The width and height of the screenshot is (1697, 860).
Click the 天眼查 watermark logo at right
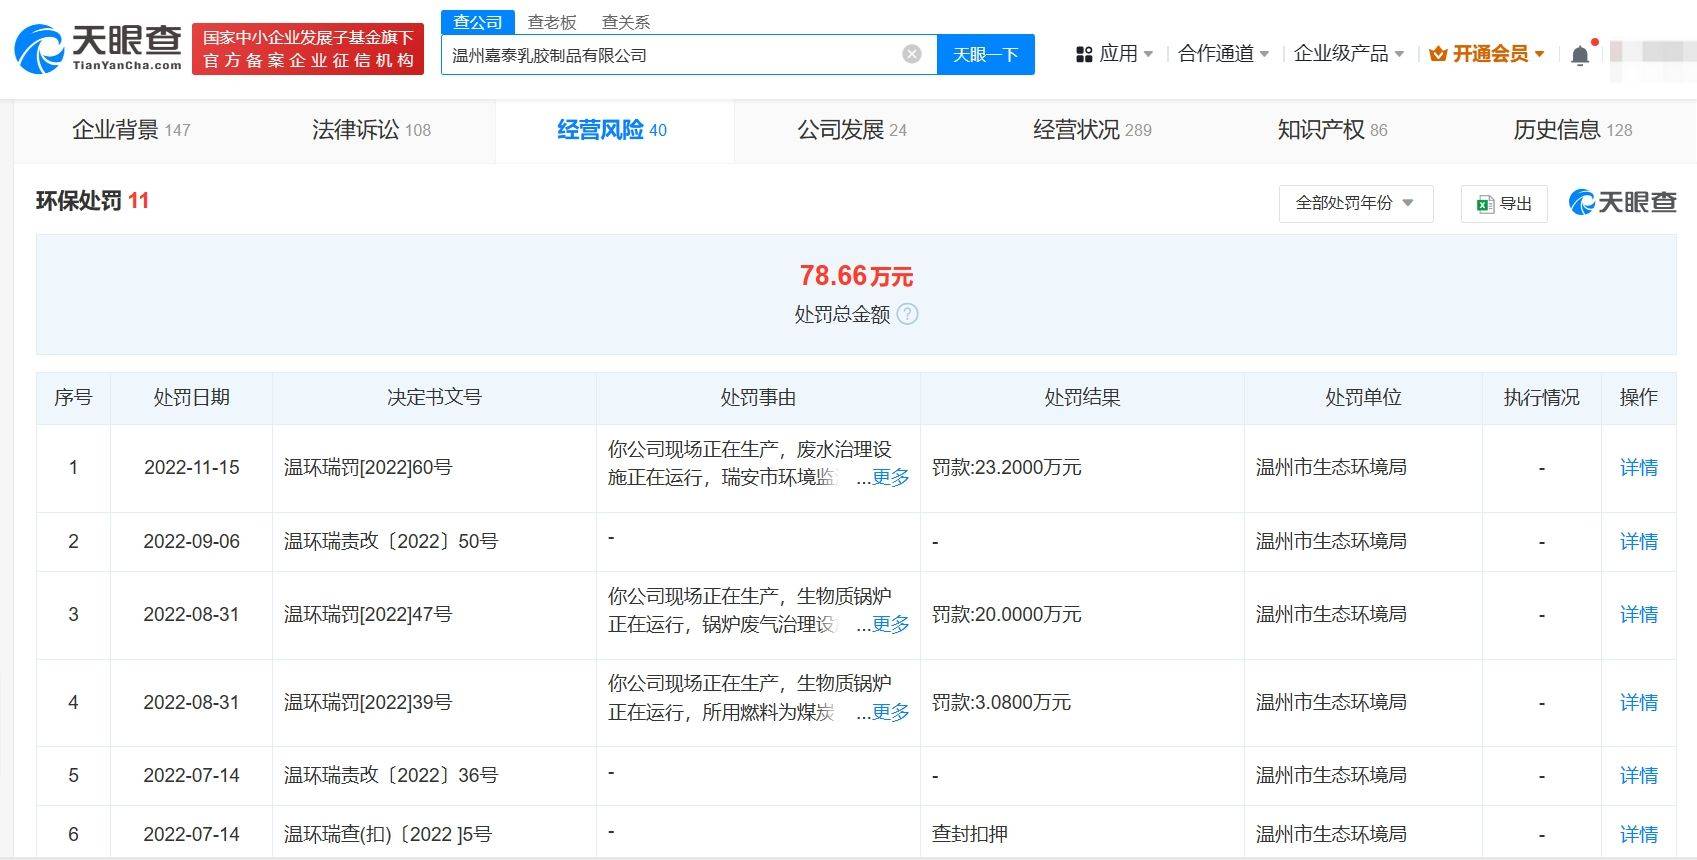tap(1622, 202)
